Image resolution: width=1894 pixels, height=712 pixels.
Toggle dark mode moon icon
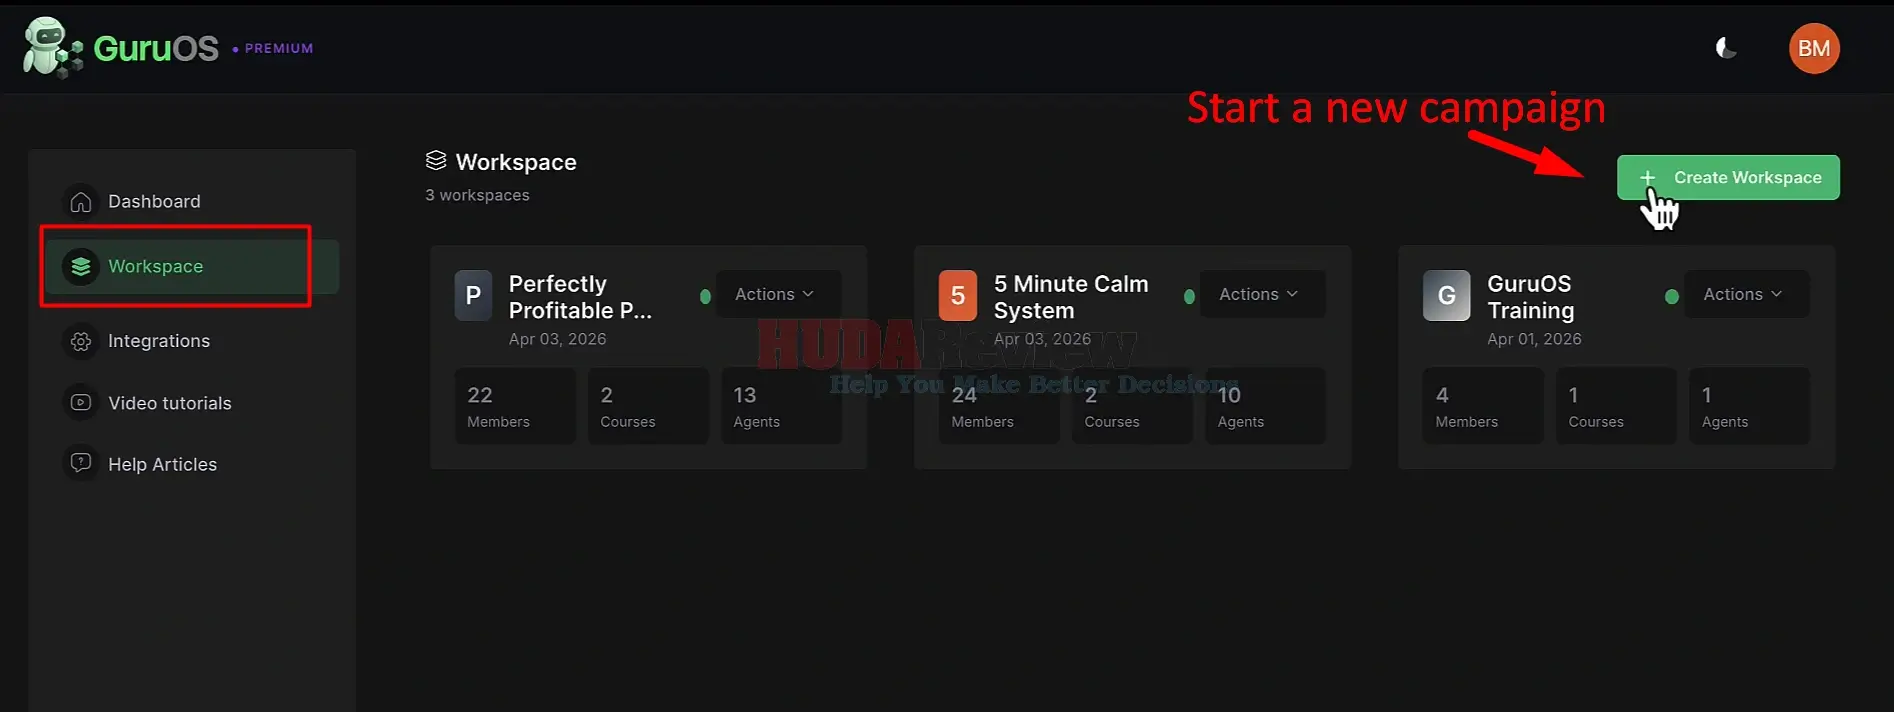(1726, 48)
